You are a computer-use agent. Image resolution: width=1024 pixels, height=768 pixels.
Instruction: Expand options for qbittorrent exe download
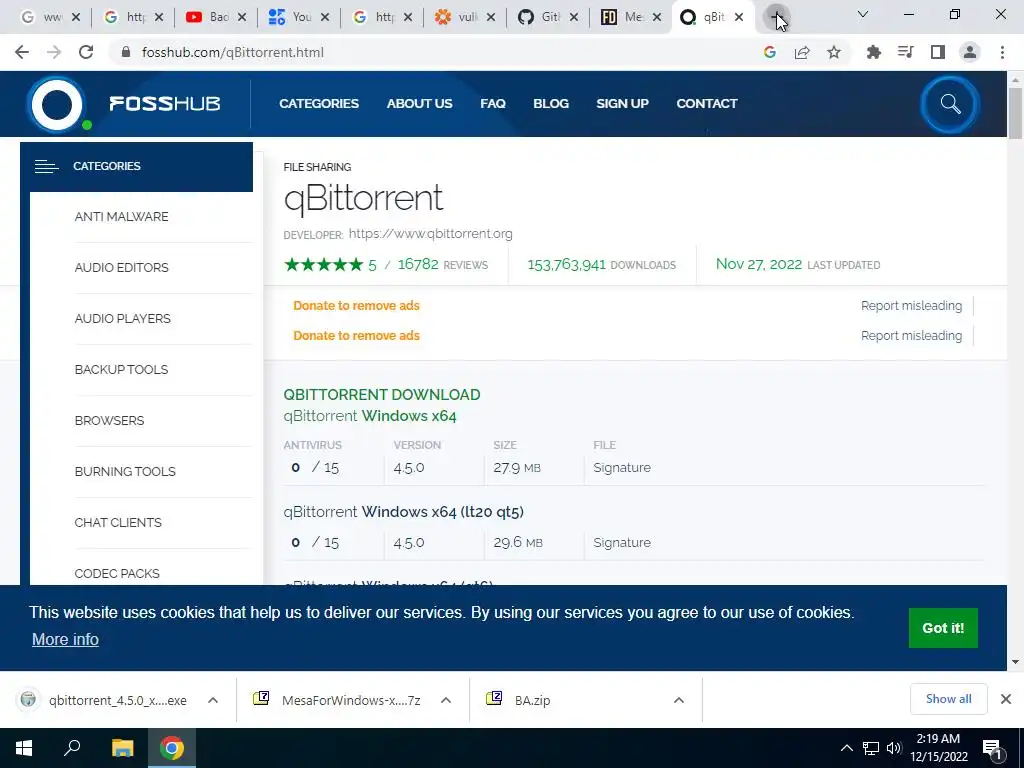(213, 700)
